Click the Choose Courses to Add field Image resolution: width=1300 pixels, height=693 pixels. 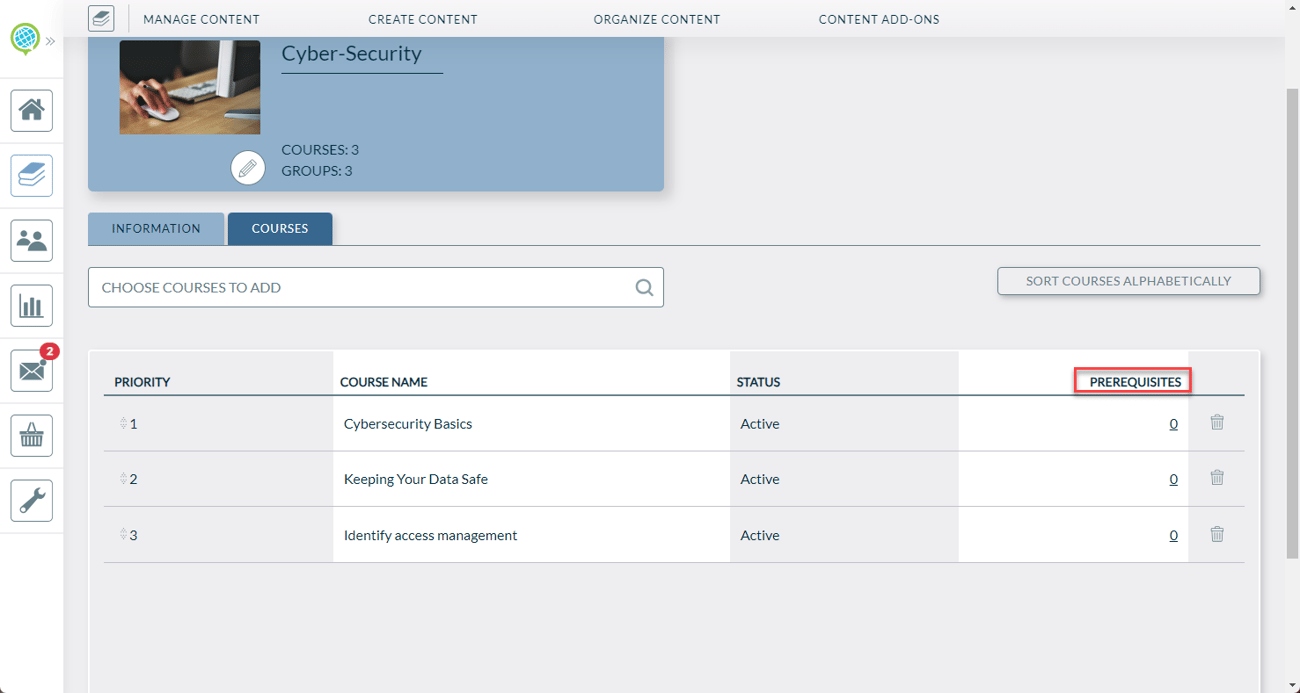(360, 287)
